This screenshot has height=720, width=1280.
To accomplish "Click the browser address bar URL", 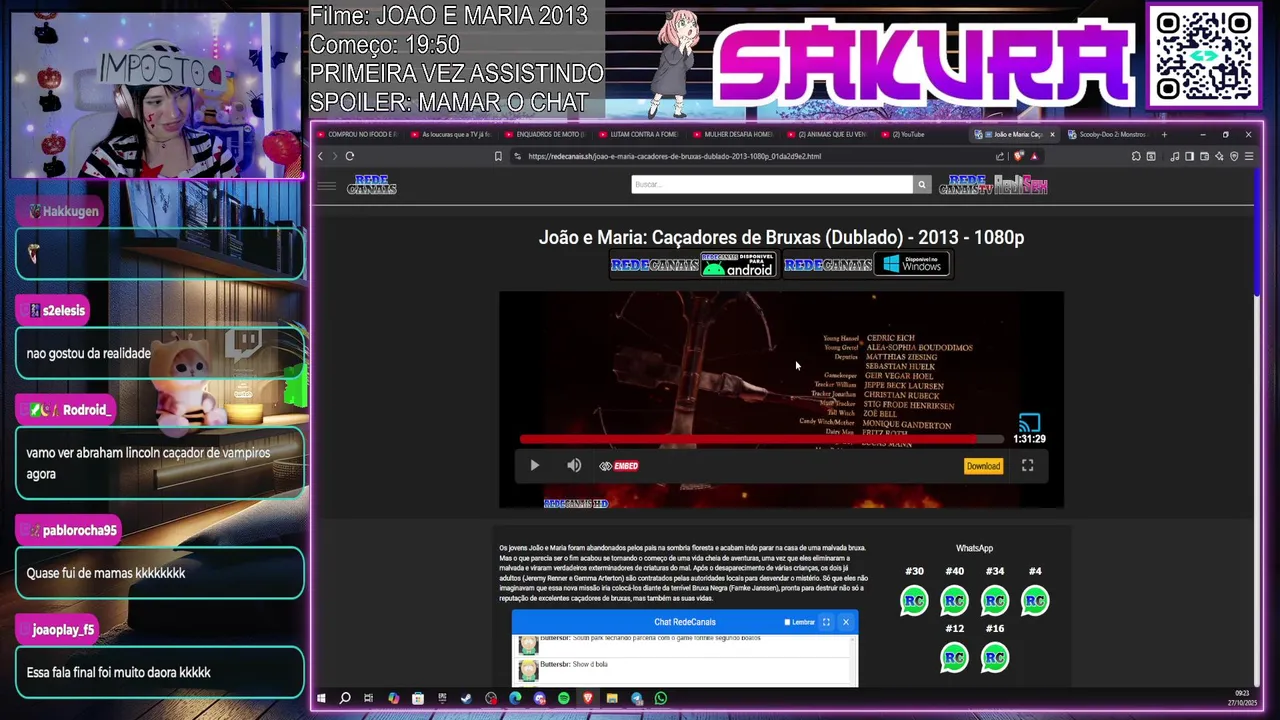I will (x=674, y=156).
